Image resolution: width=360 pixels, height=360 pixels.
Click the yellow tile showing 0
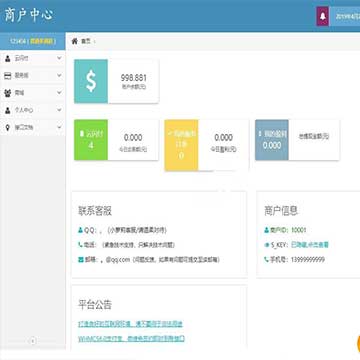pyautogui.click(x=181, y=145)
